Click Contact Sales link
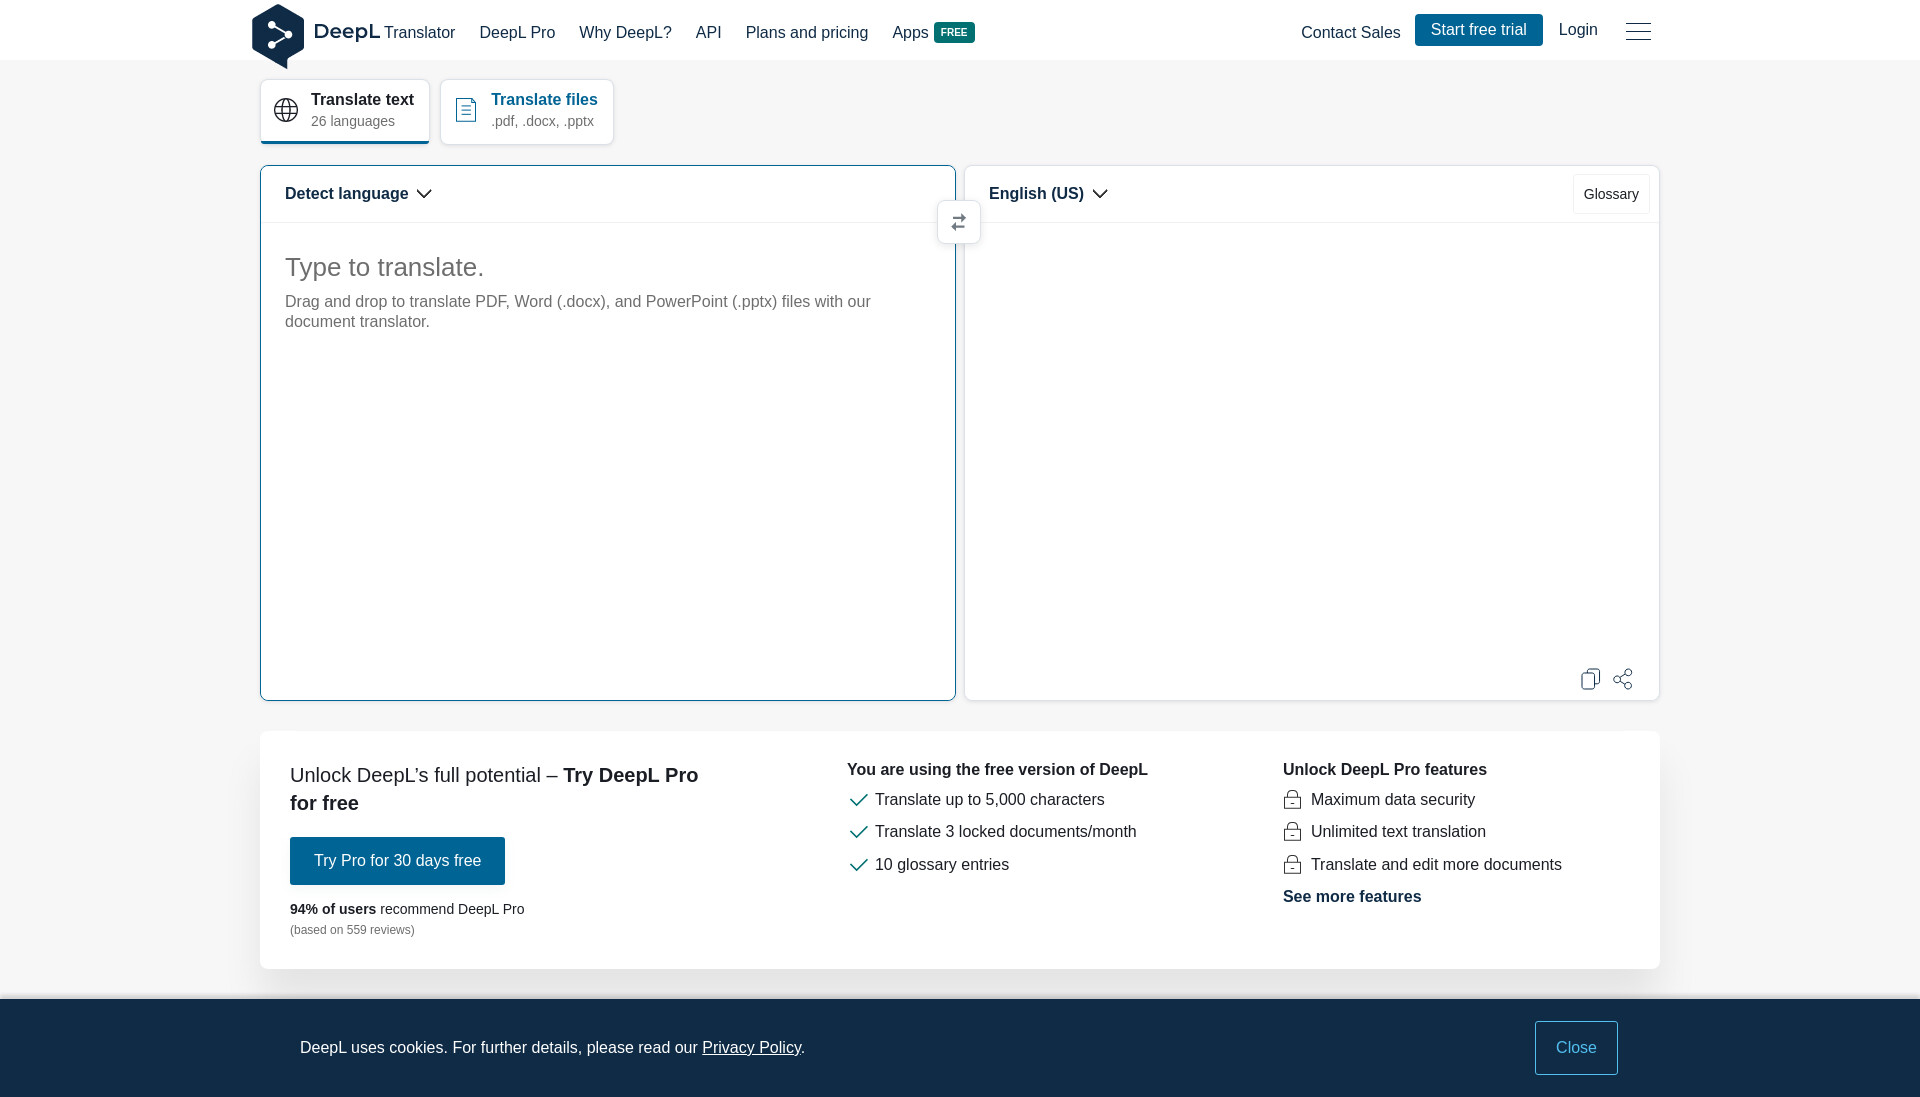 1350,32
